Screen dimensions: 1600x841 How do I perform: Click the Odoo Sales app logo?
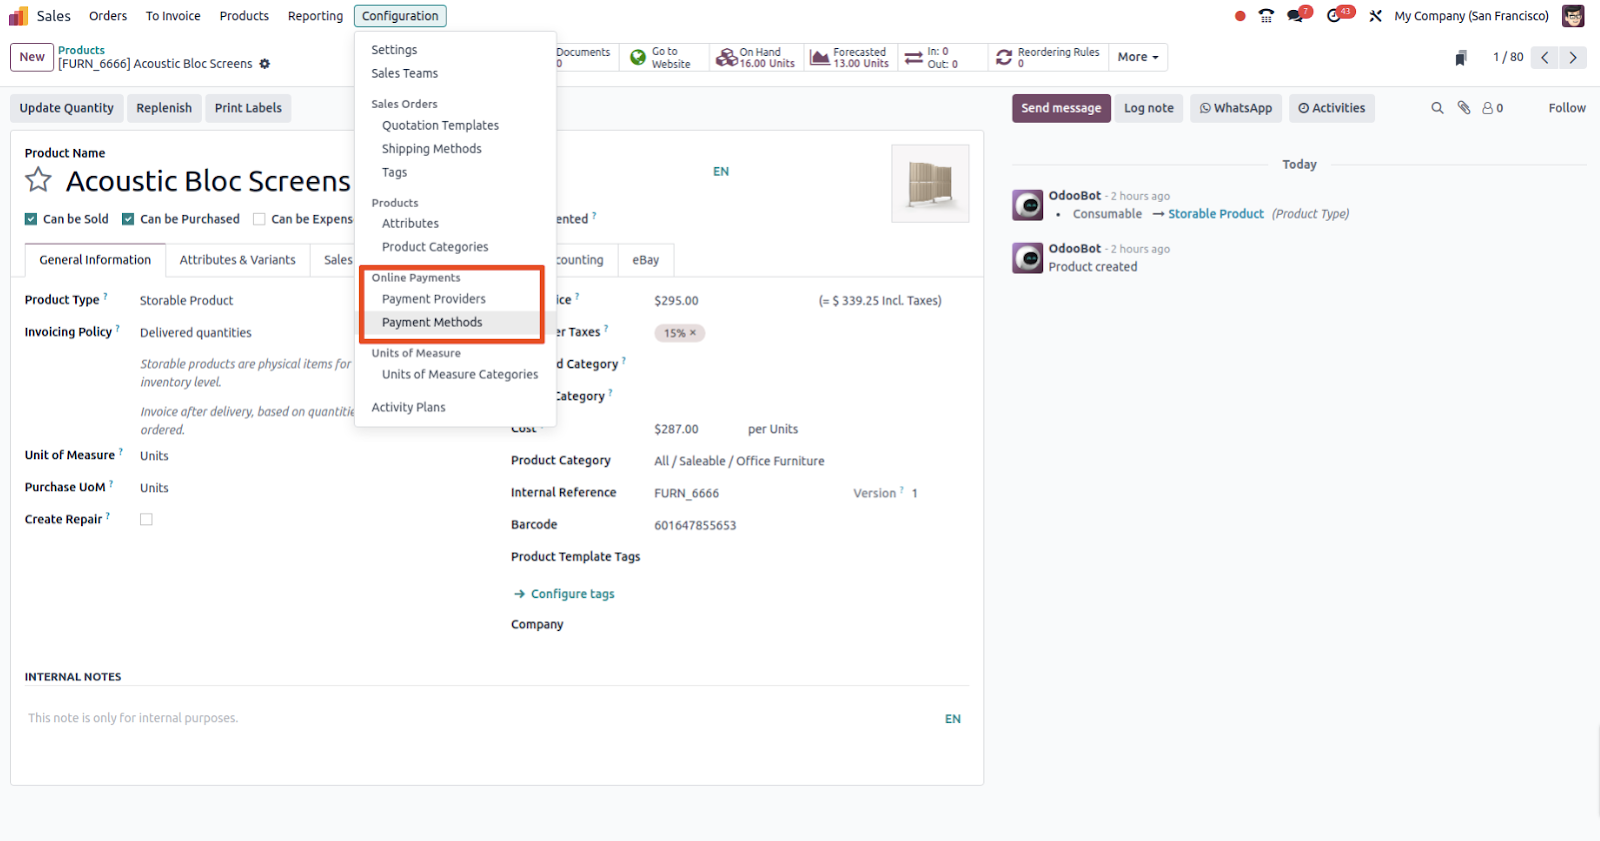18,16
